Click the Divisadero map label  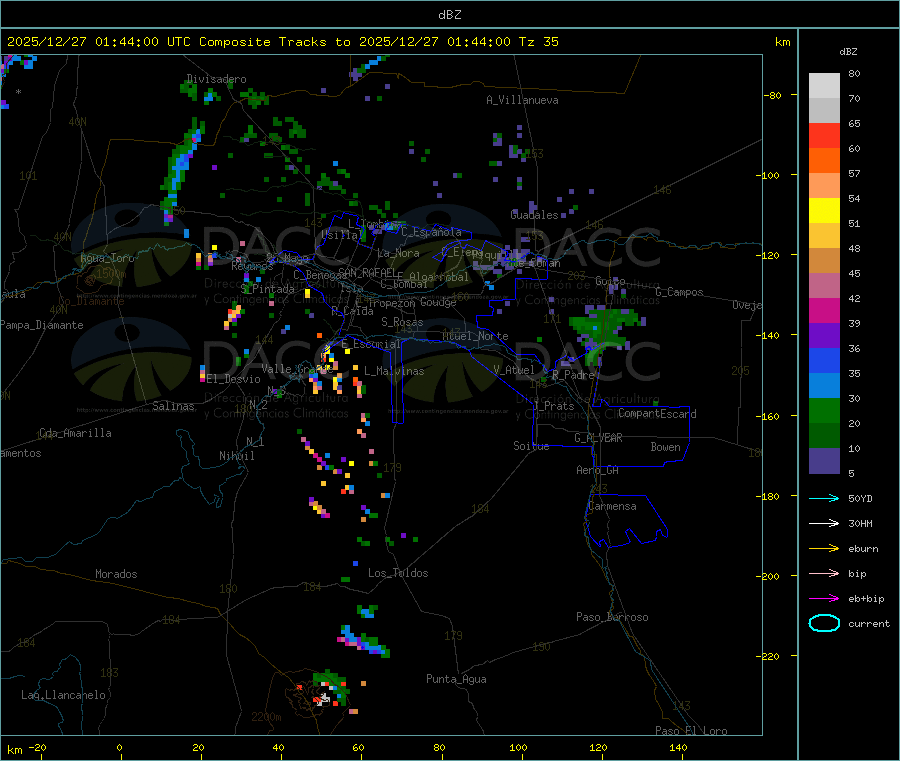(216, 79)
